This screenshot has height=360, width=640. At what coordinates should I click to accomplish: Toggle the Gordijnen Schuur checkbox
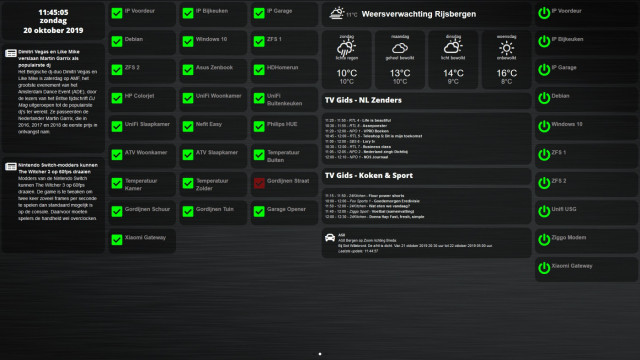pyautogui.click(x=117, y=211)
